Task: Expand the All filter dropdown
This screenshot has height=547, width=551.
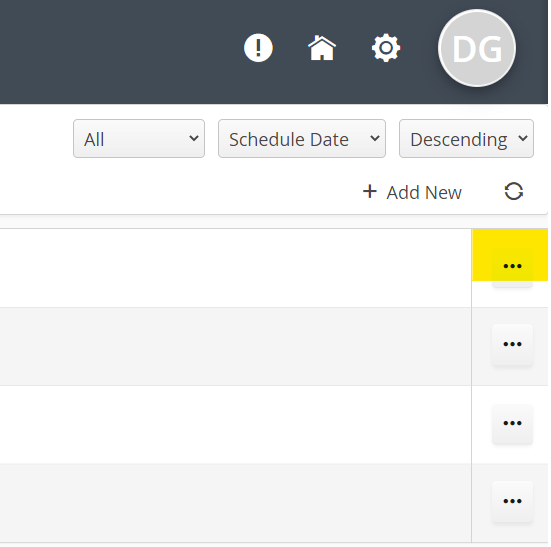Action: 139,138
